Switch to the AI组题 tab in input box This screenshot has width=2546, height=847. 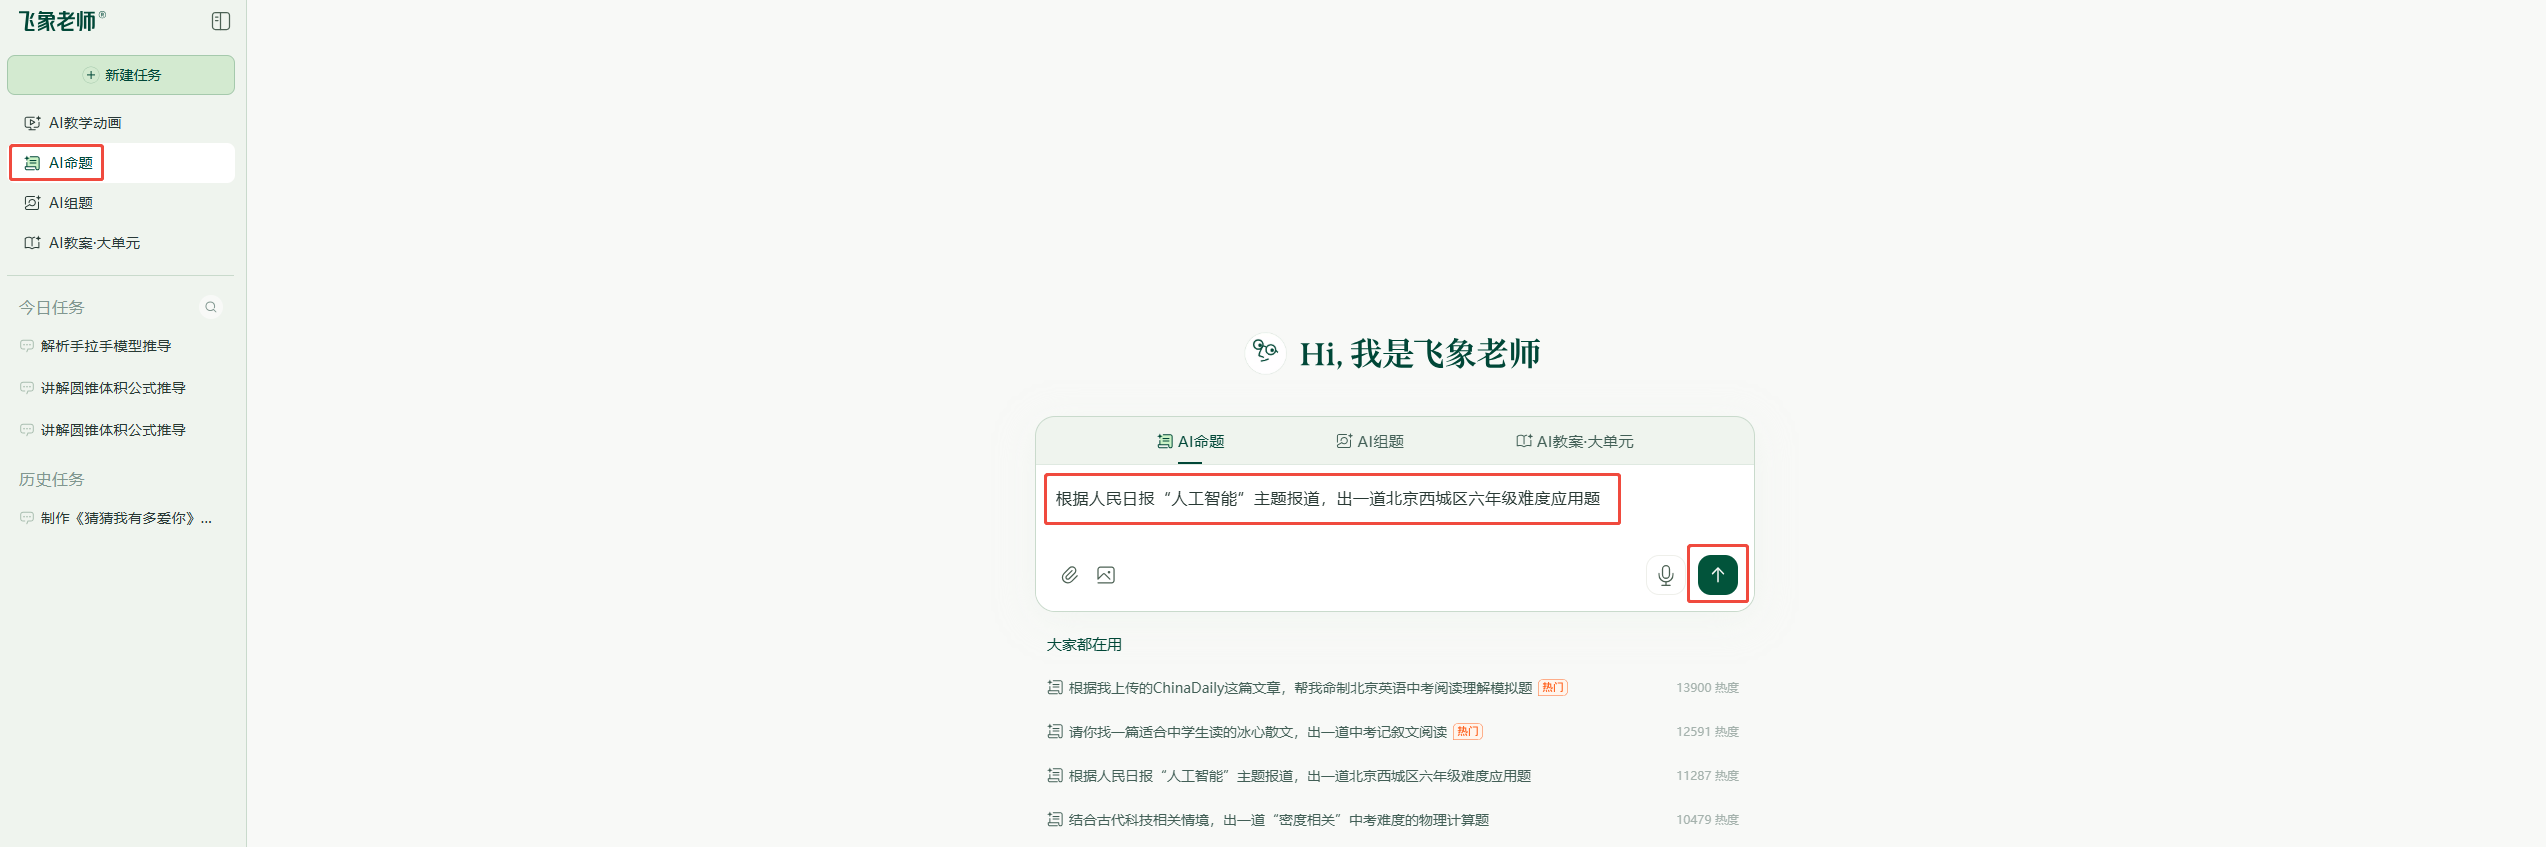[x=1370, y=441]
